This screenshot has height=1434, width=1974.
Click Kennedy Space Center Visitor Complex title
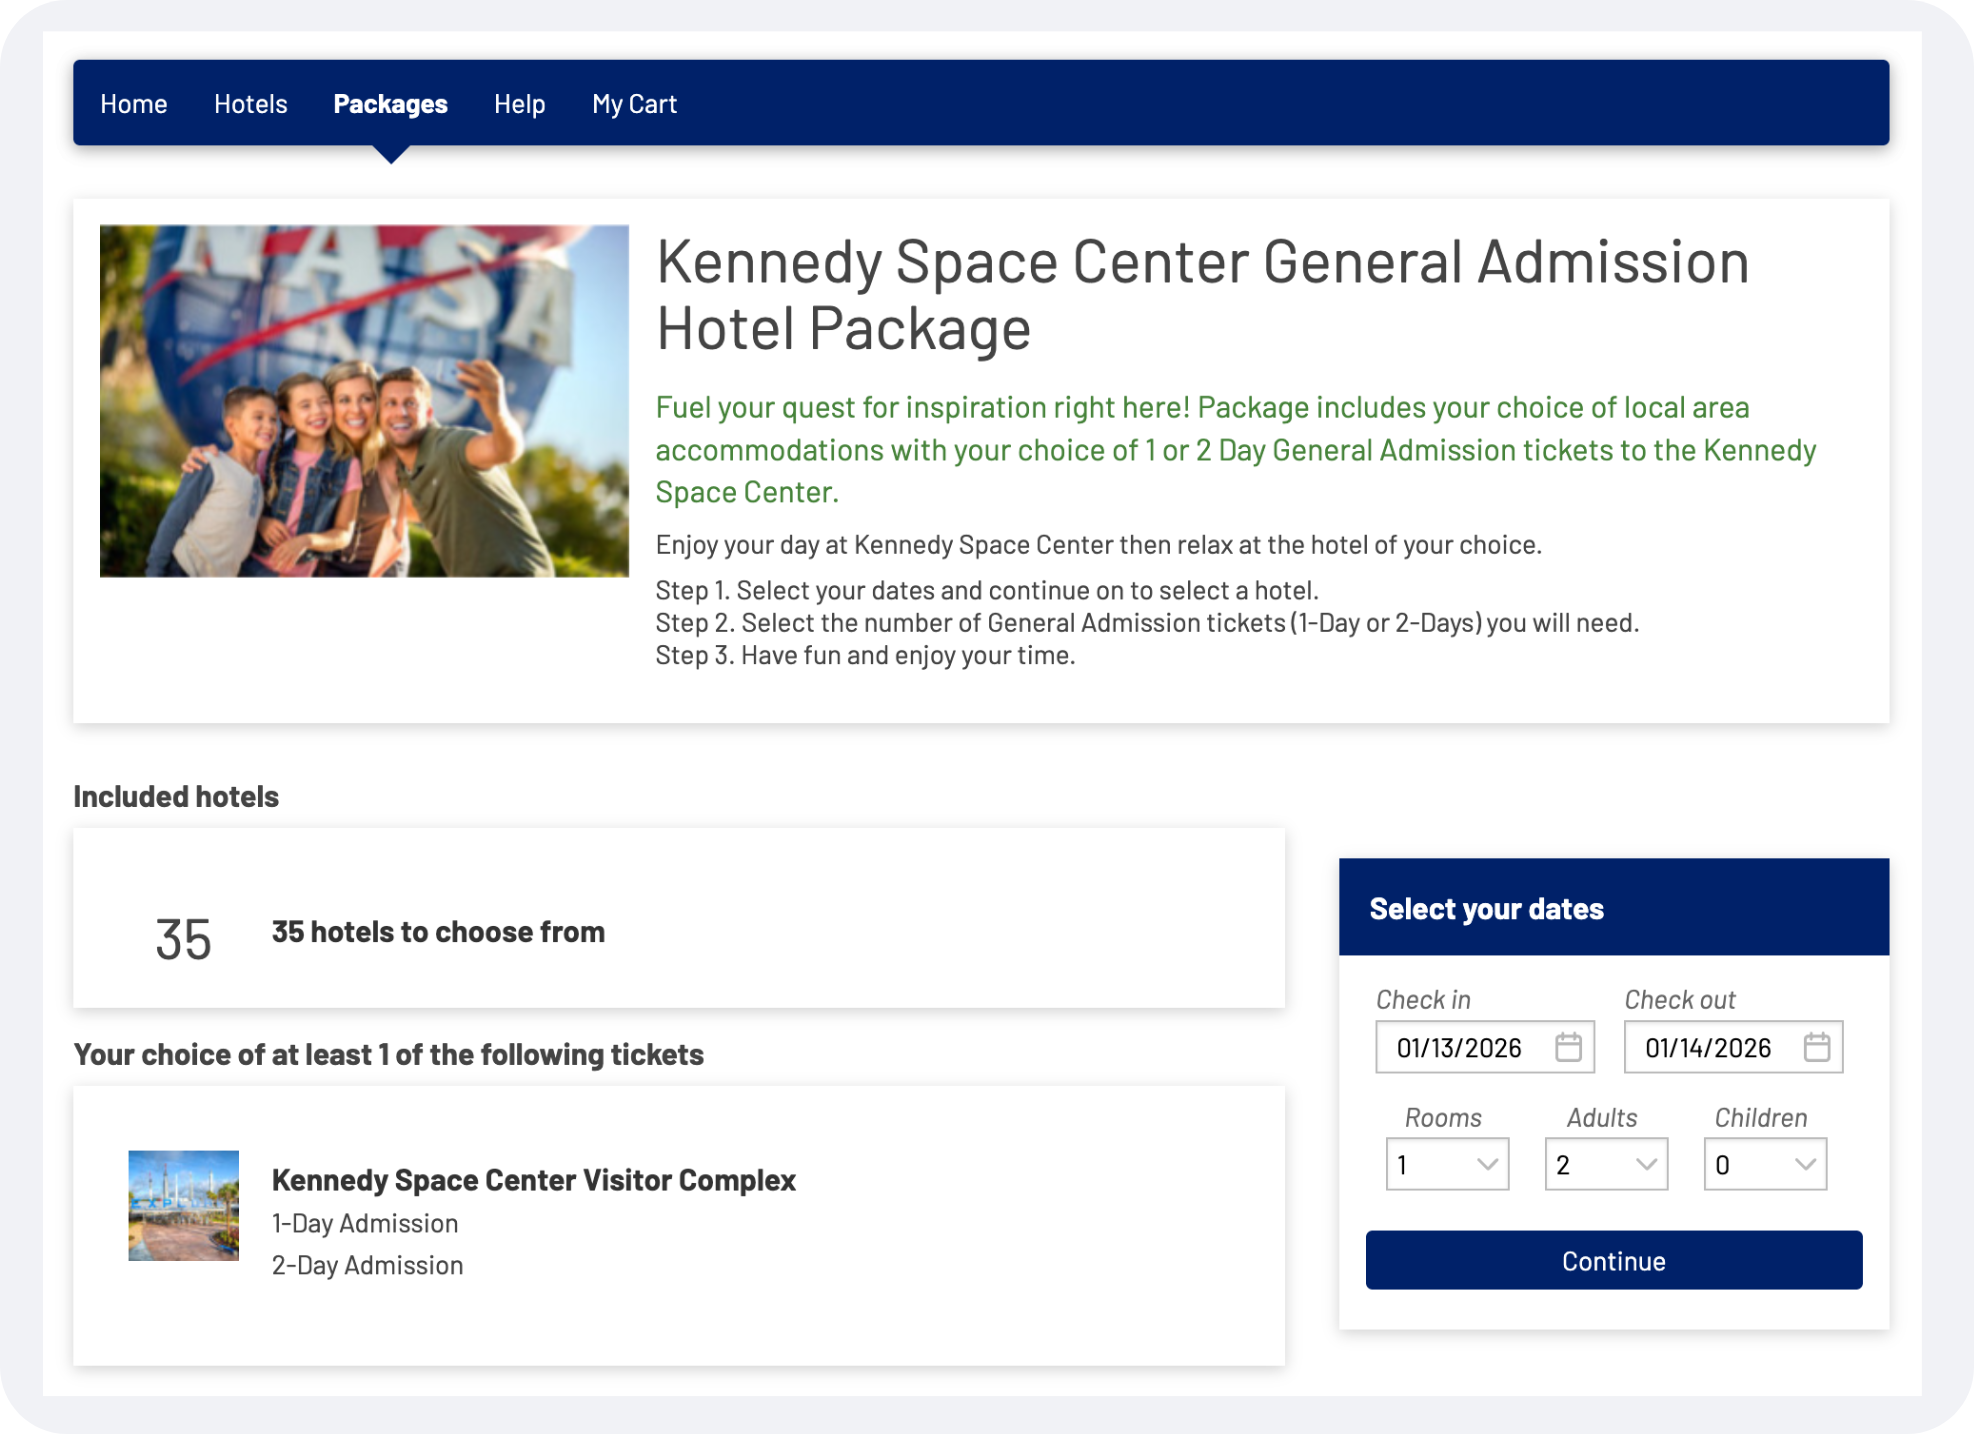pos(534,1180)
